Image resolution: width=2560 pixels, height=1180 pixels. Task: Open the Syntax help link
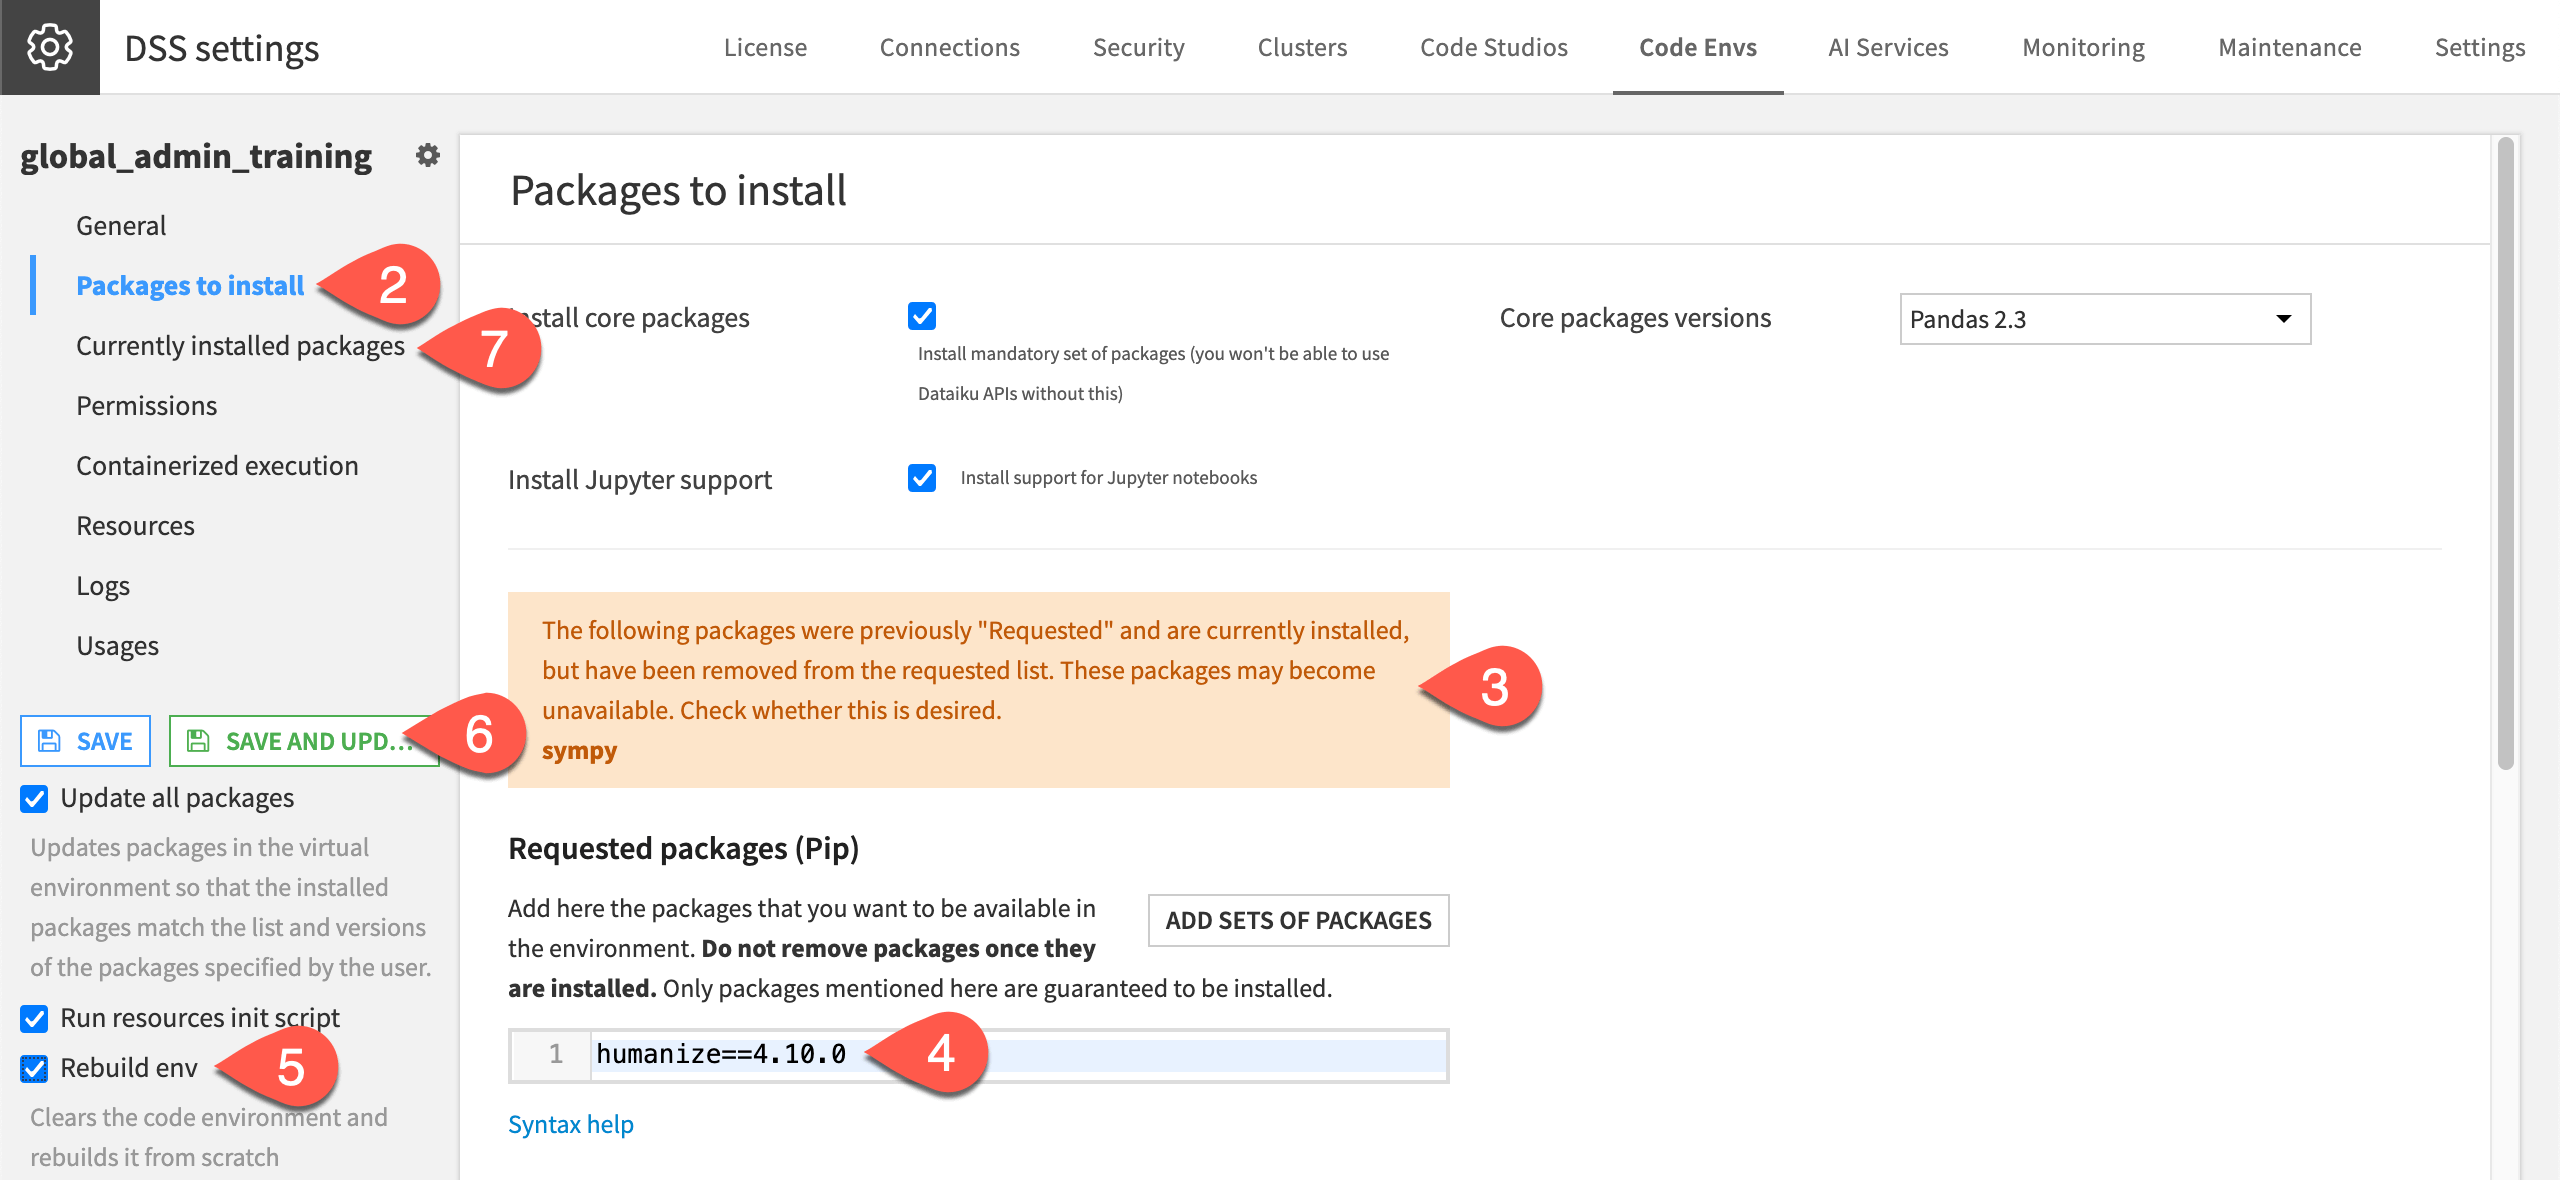(x=570, y=1124)
